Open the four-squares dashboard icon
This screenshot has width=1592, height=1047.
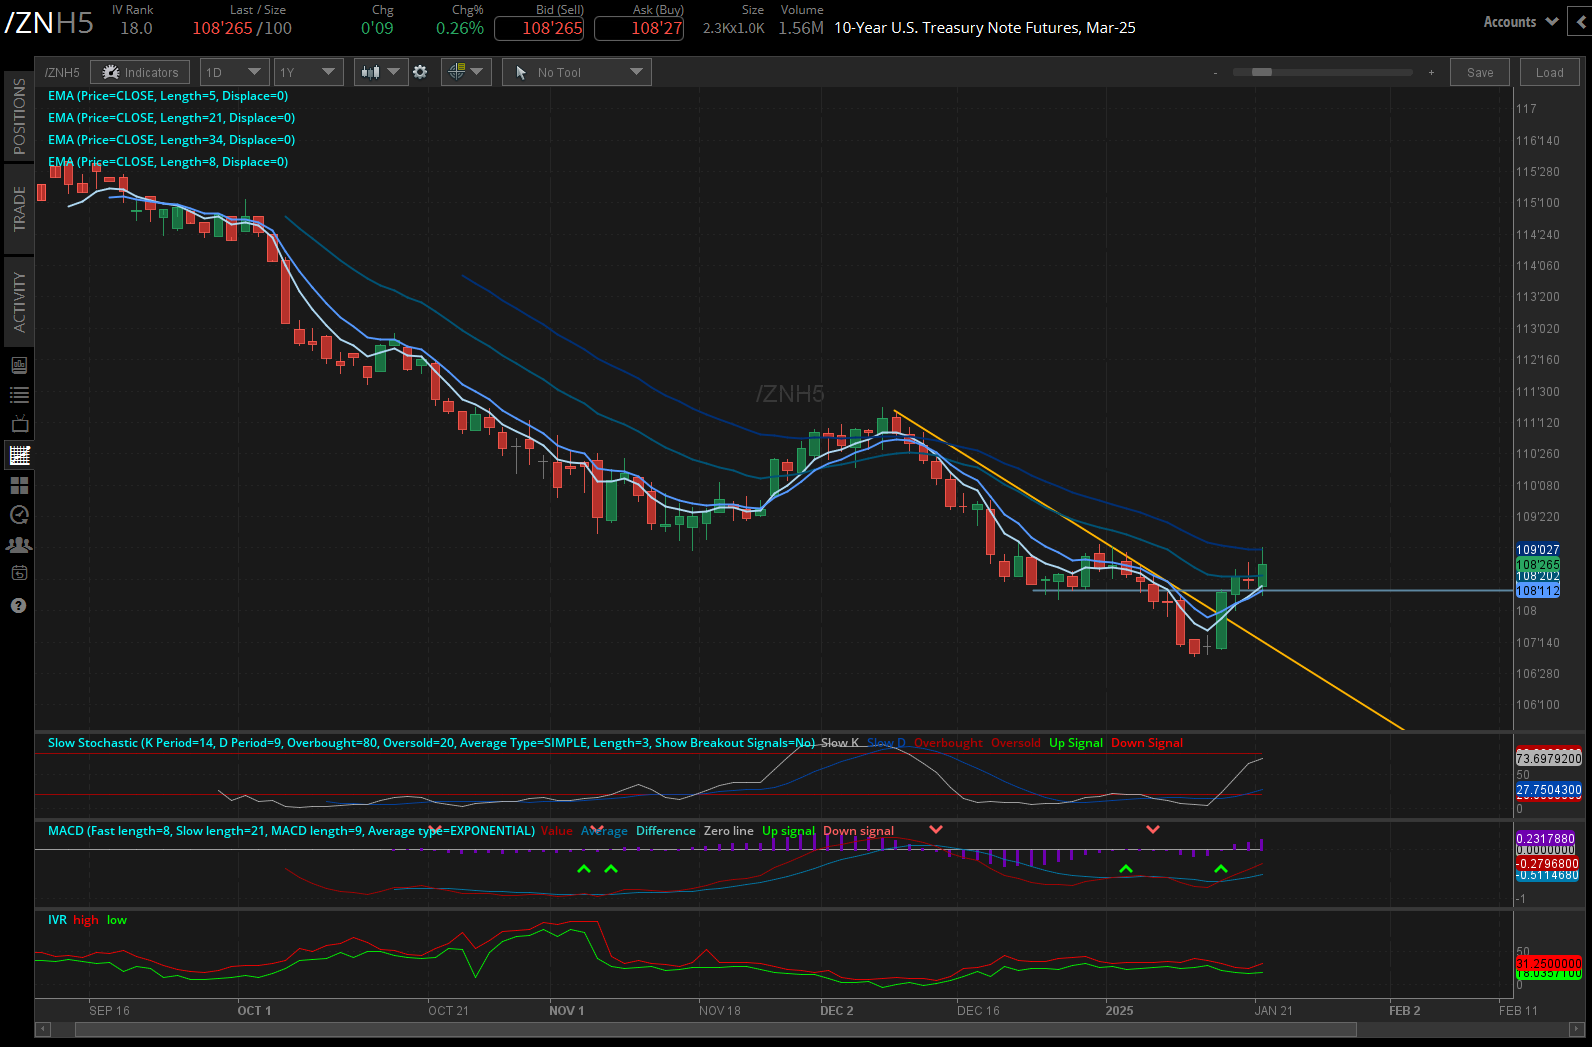pyautogui.click(x=19, y=485)
